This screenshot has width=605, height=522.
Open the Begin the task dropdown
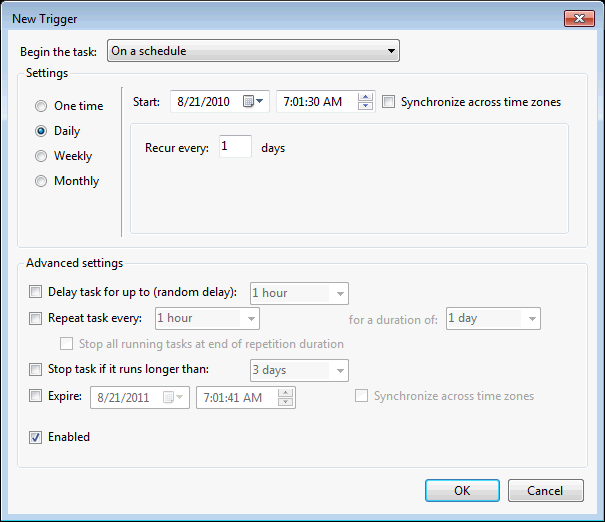[253, 51]
